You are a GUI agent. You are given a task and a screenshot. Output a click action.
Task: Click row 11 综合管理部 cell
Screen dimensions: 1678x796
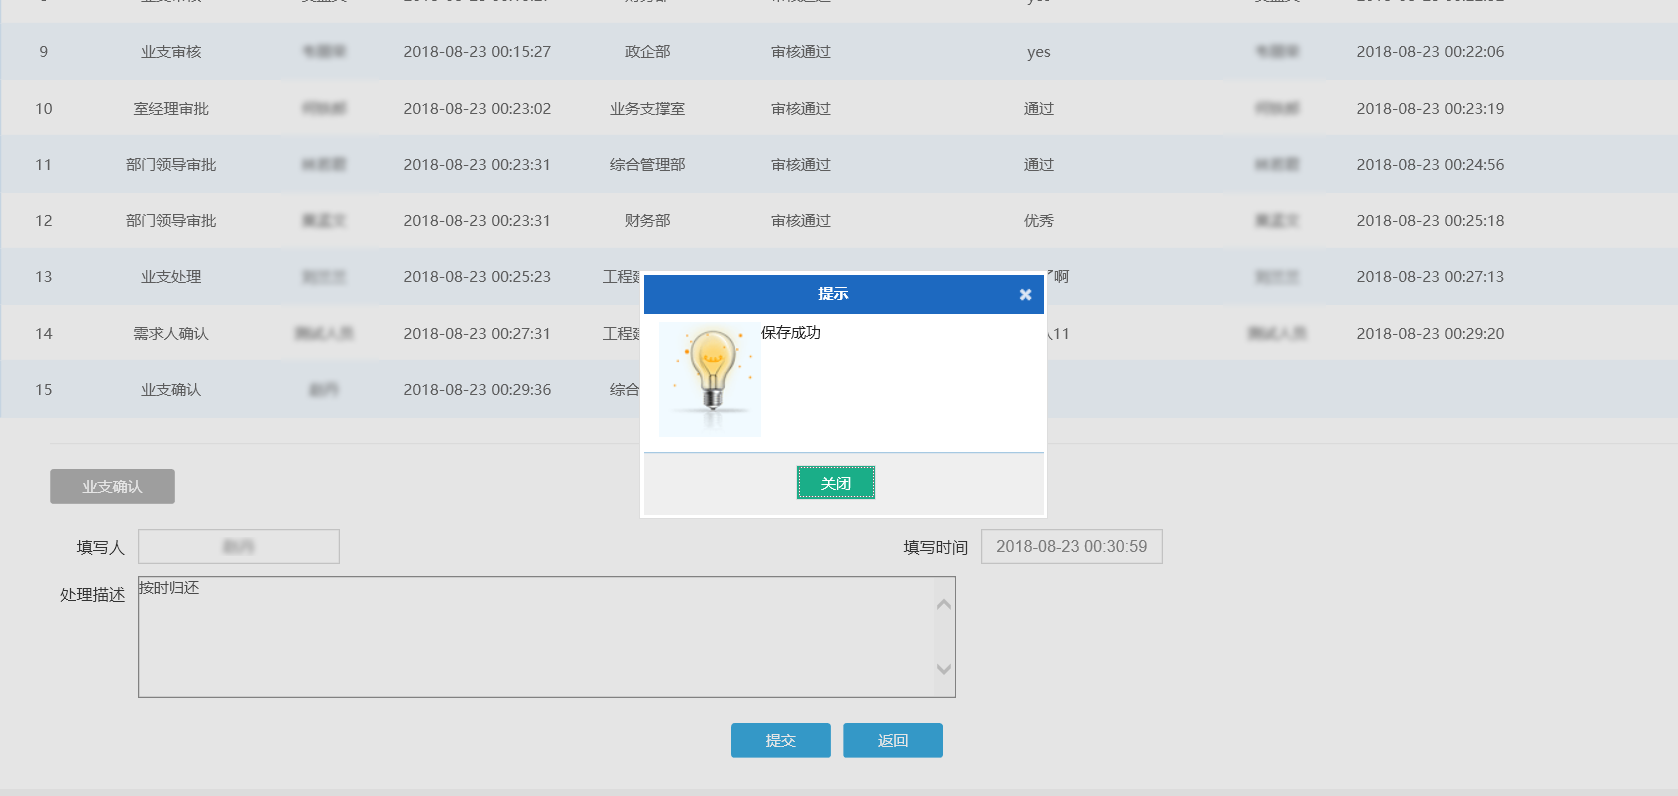(647, 165)
